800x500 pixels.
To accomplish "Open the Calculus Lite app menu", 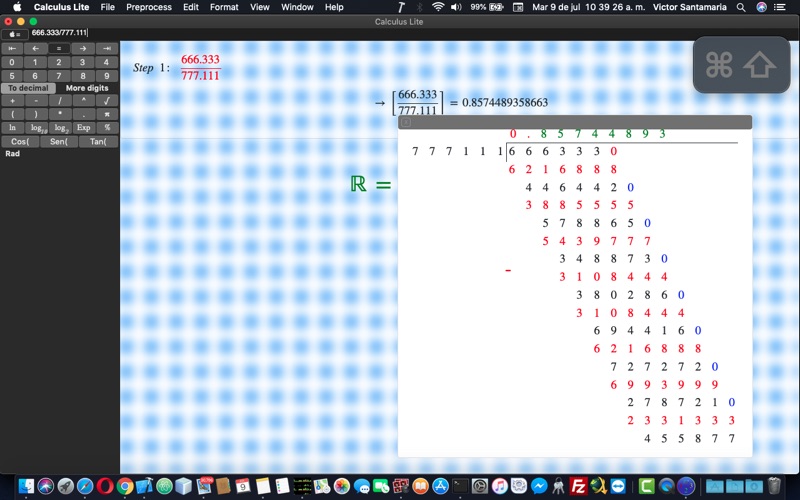I will pyautogui.click(x=61, y=7).
